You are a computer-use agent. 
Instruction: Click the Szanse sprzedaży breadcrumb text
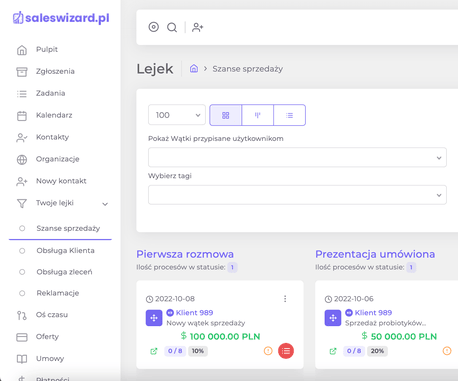tap(248, 69)
